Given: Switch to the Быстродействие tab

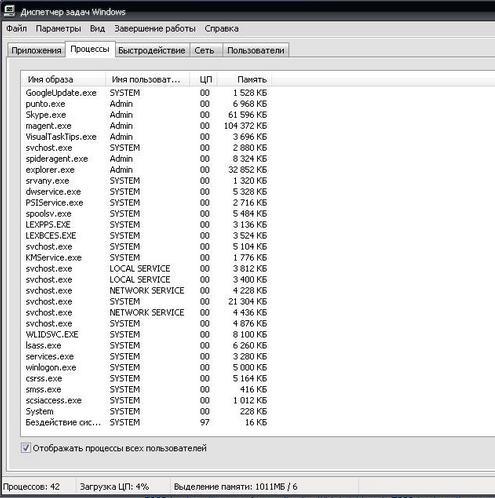Looking at the screenshot, I should point(152,50).
